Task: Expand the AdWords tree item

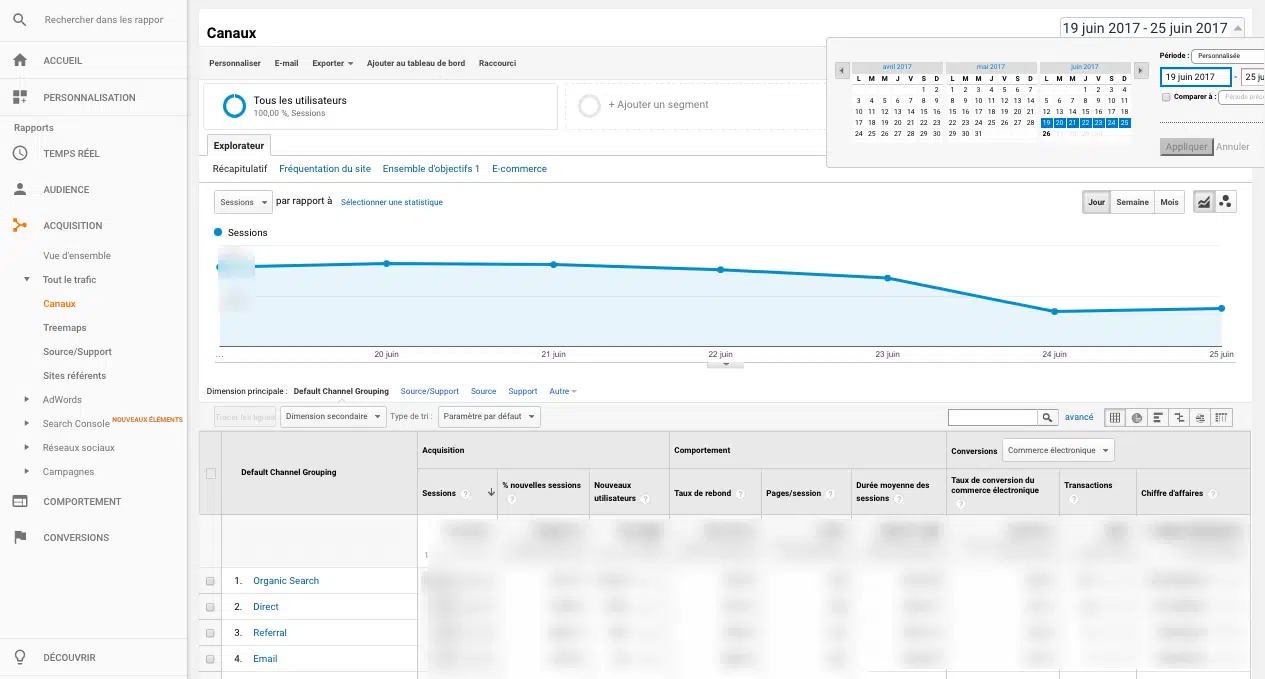Action: [x=27, y=400]
